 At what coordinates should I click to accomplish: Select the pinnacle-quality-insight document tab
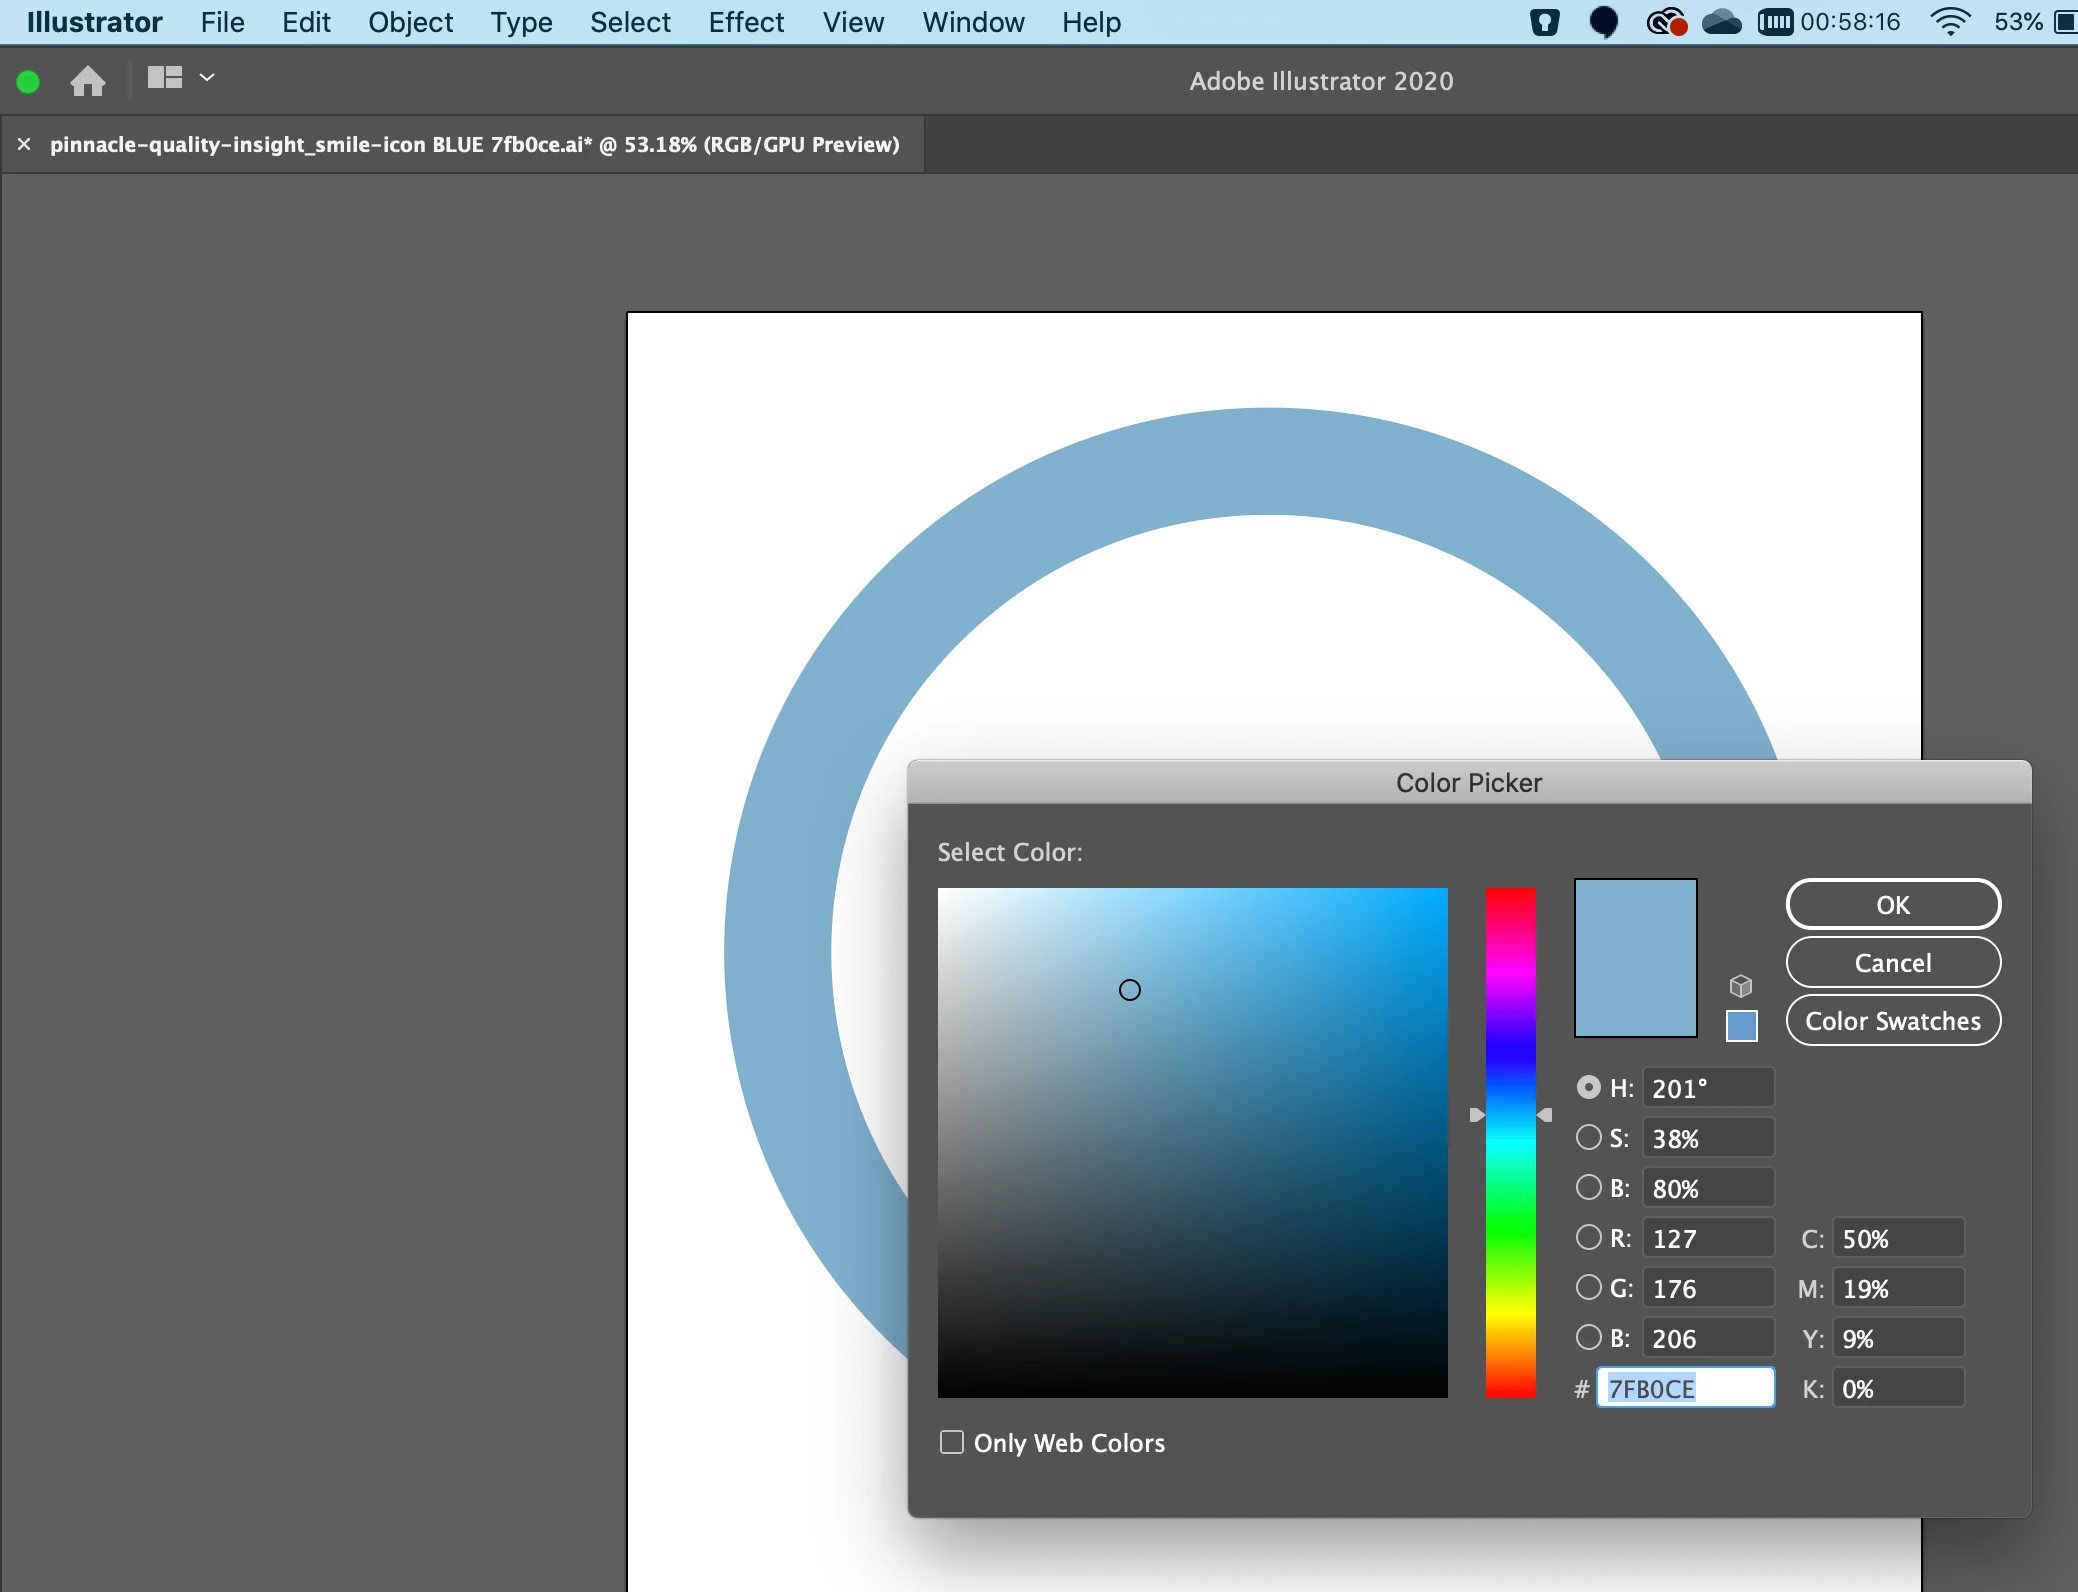[x=474, y=145]
